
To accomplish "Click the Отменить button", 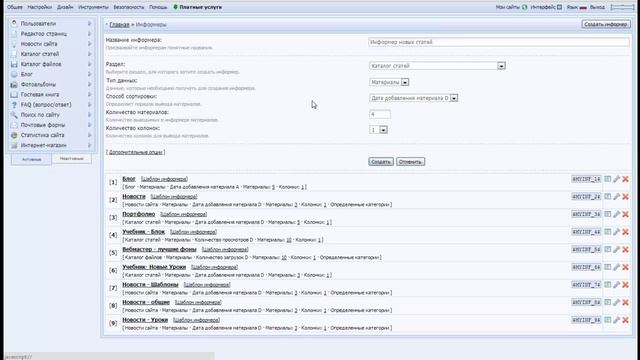I will [x=410, y=162].
